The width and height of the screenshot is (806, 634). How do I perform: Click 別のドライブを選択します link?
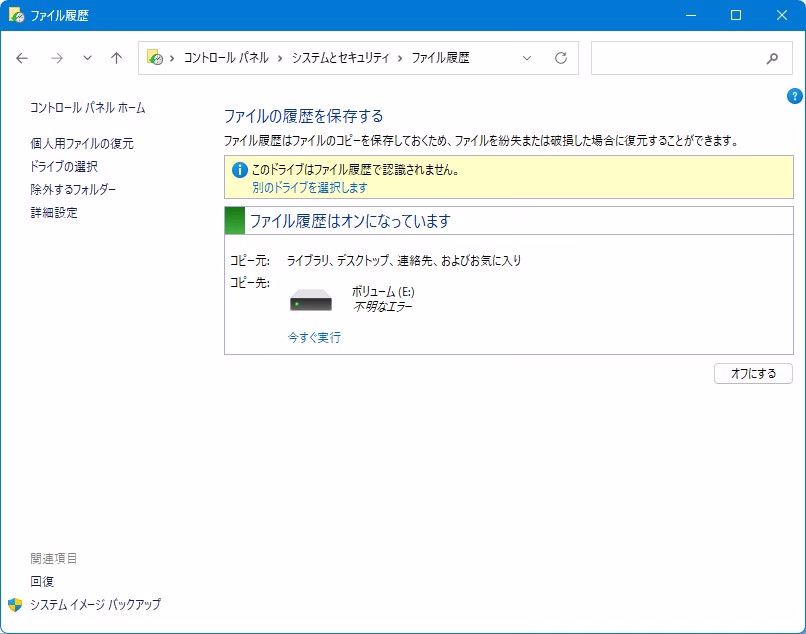(309, 187)
